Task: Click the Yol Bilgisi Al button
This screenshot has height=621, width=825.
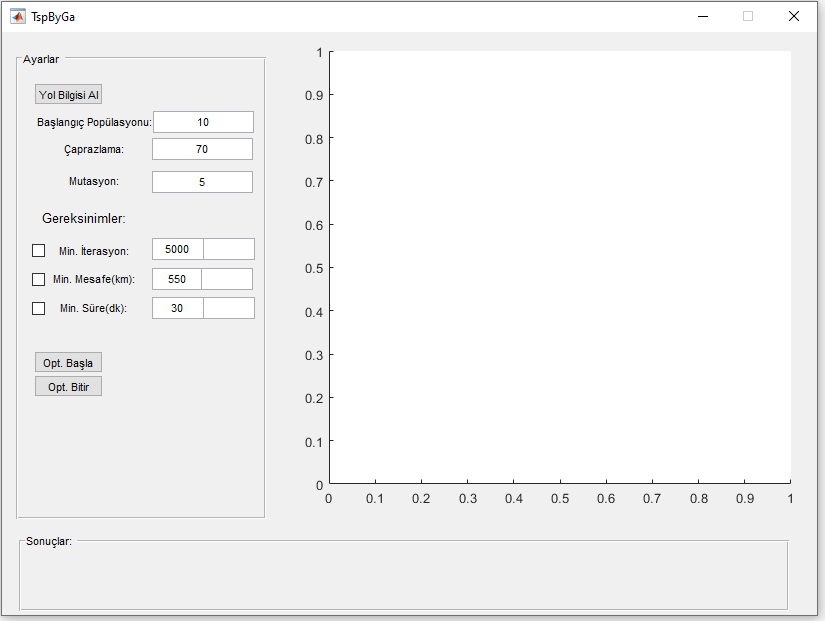Action: (x=67, y=94)
